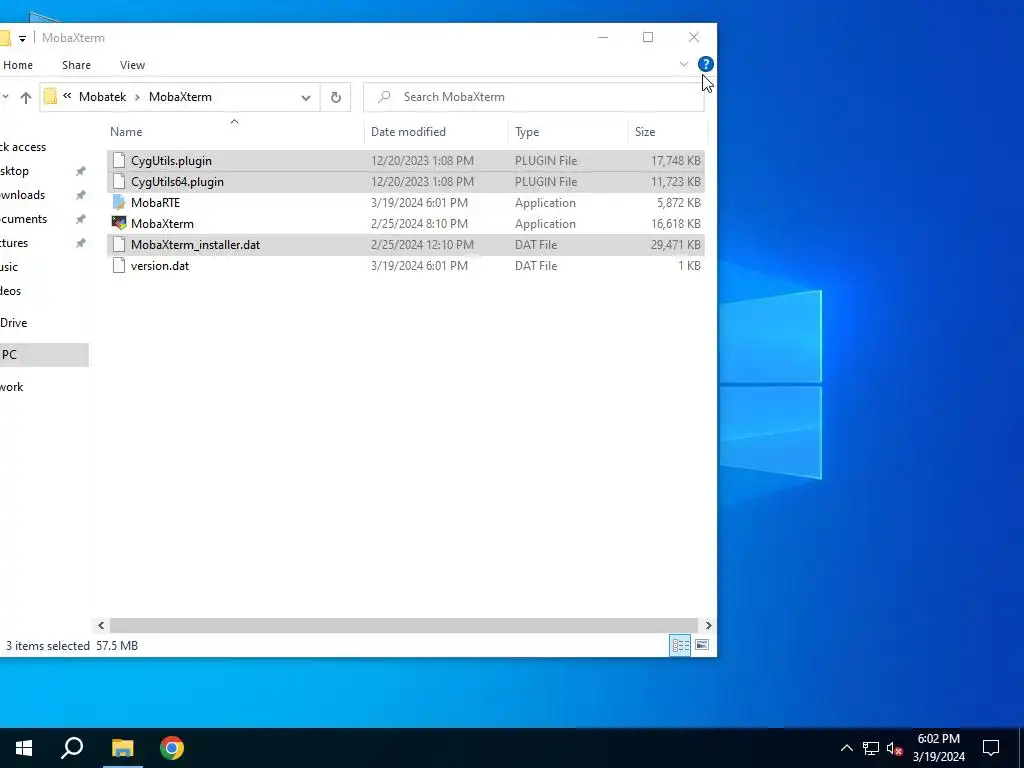This screenshot has width=1024, height=768.
Task: Launch Google Chrome from taskbar
Action: 172,748
